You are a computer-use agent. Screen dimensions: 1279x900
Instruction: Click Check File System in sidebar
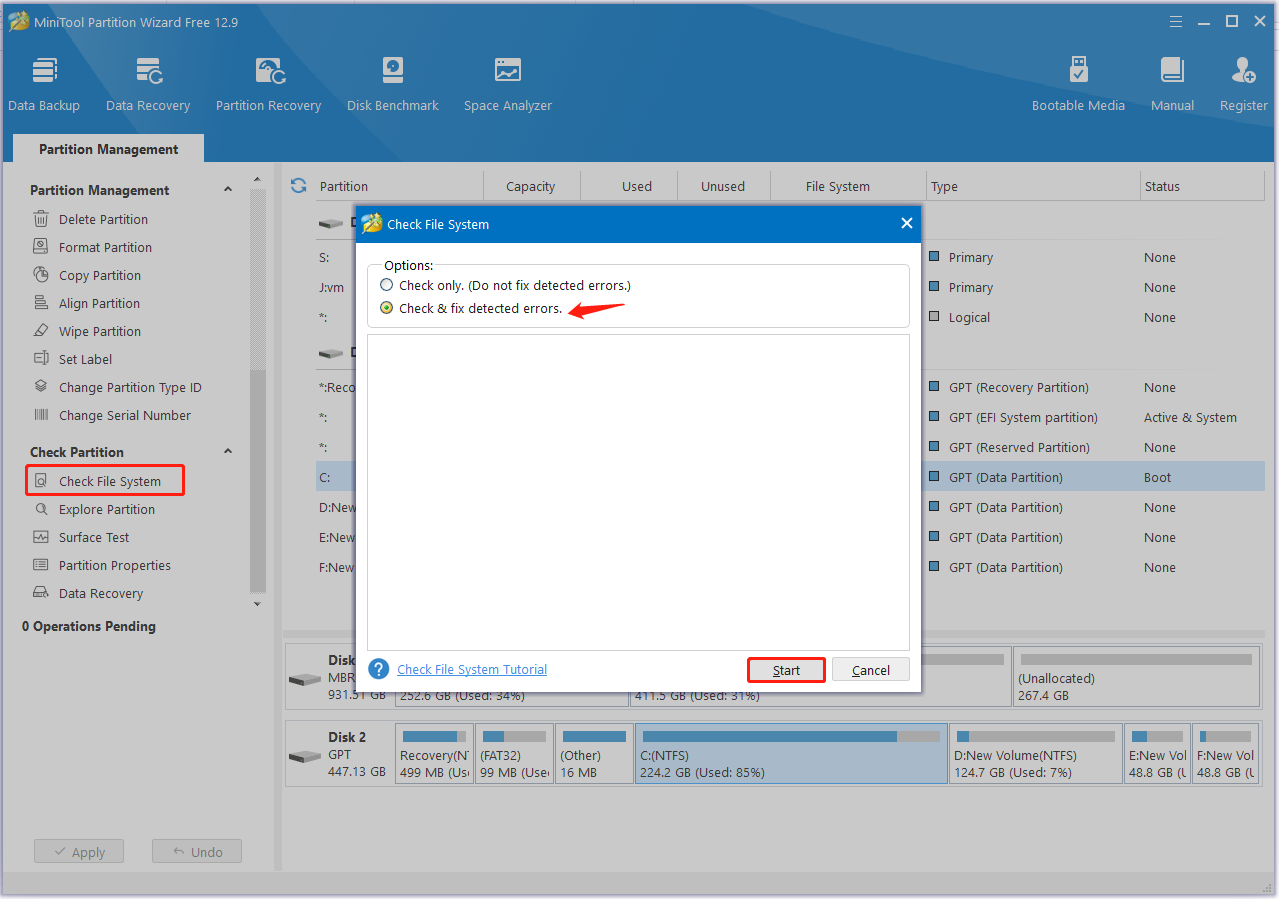coord(106,481)
